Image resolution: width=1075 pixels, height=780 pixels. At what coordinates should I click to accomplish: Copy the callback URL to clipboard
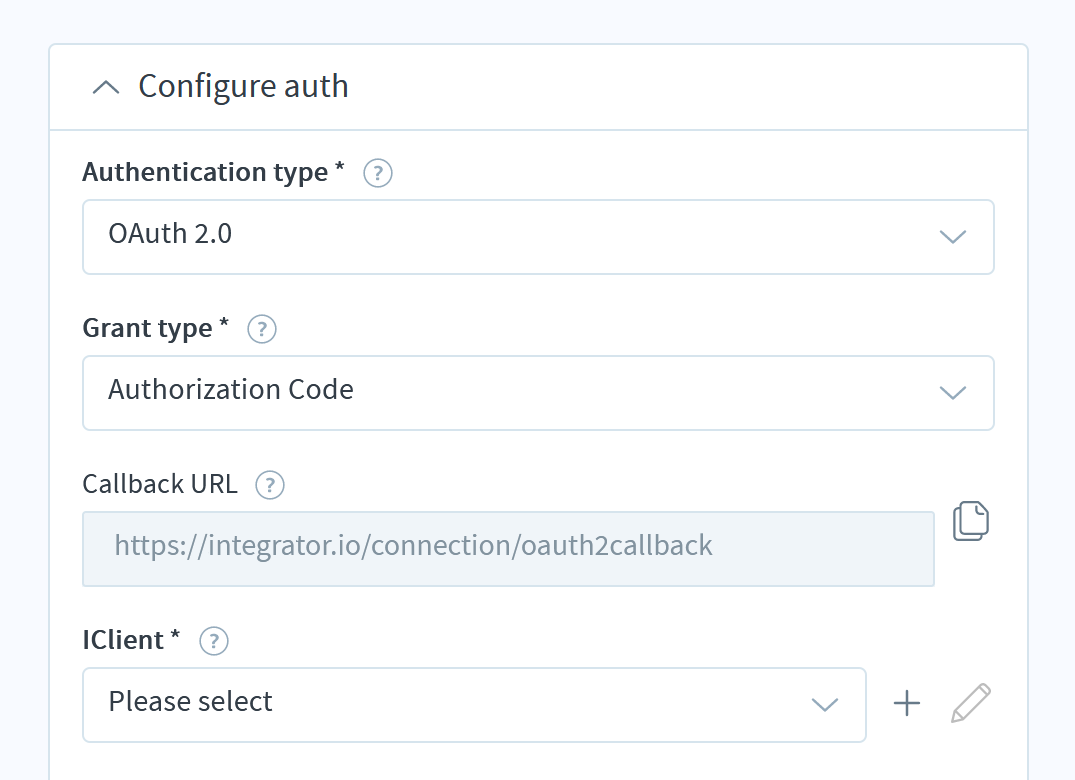pos(971,520)
